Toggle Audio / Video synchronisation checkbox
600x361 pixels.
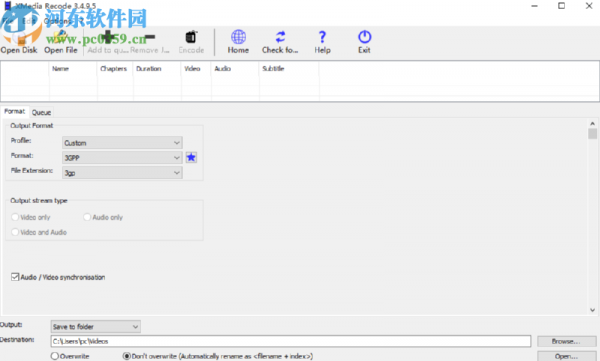click(15, 277)
